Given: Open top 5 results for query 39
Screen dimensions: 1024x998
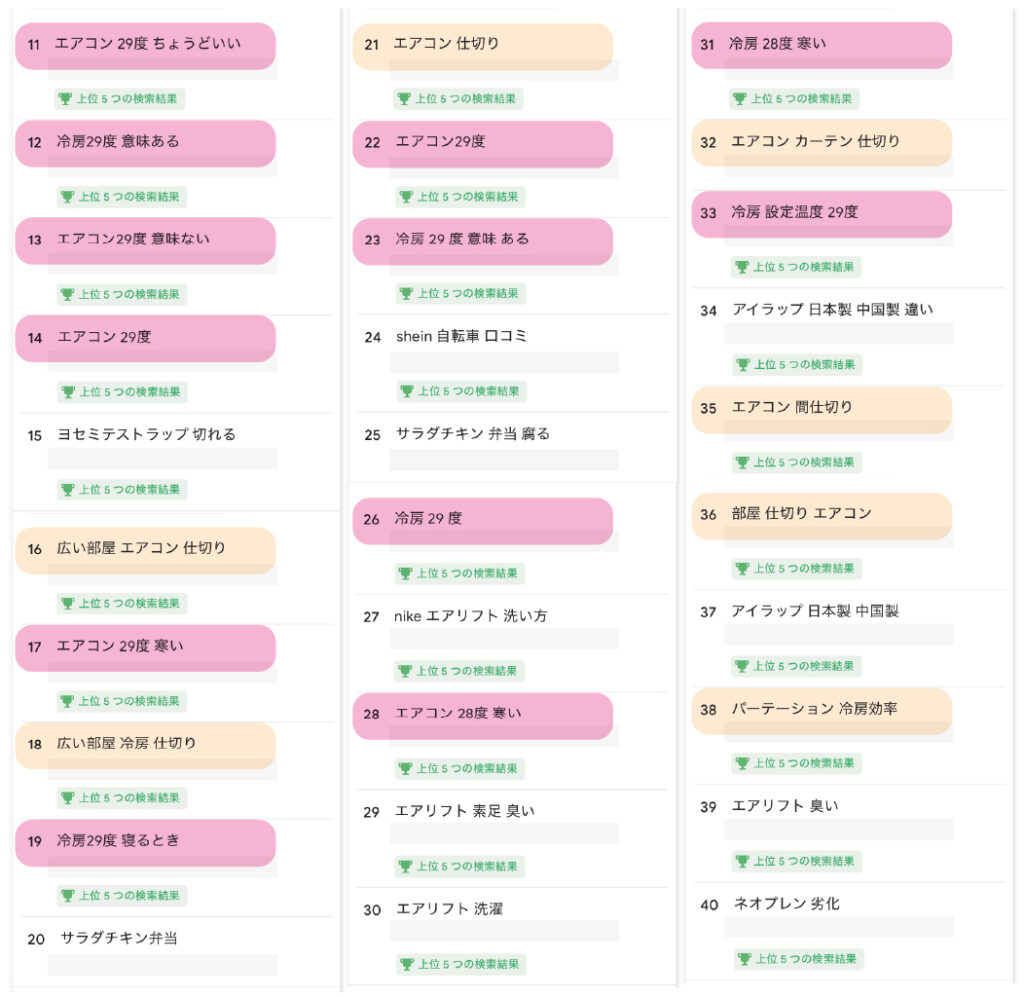Looking at the screenshot, I should pos(797,861).
